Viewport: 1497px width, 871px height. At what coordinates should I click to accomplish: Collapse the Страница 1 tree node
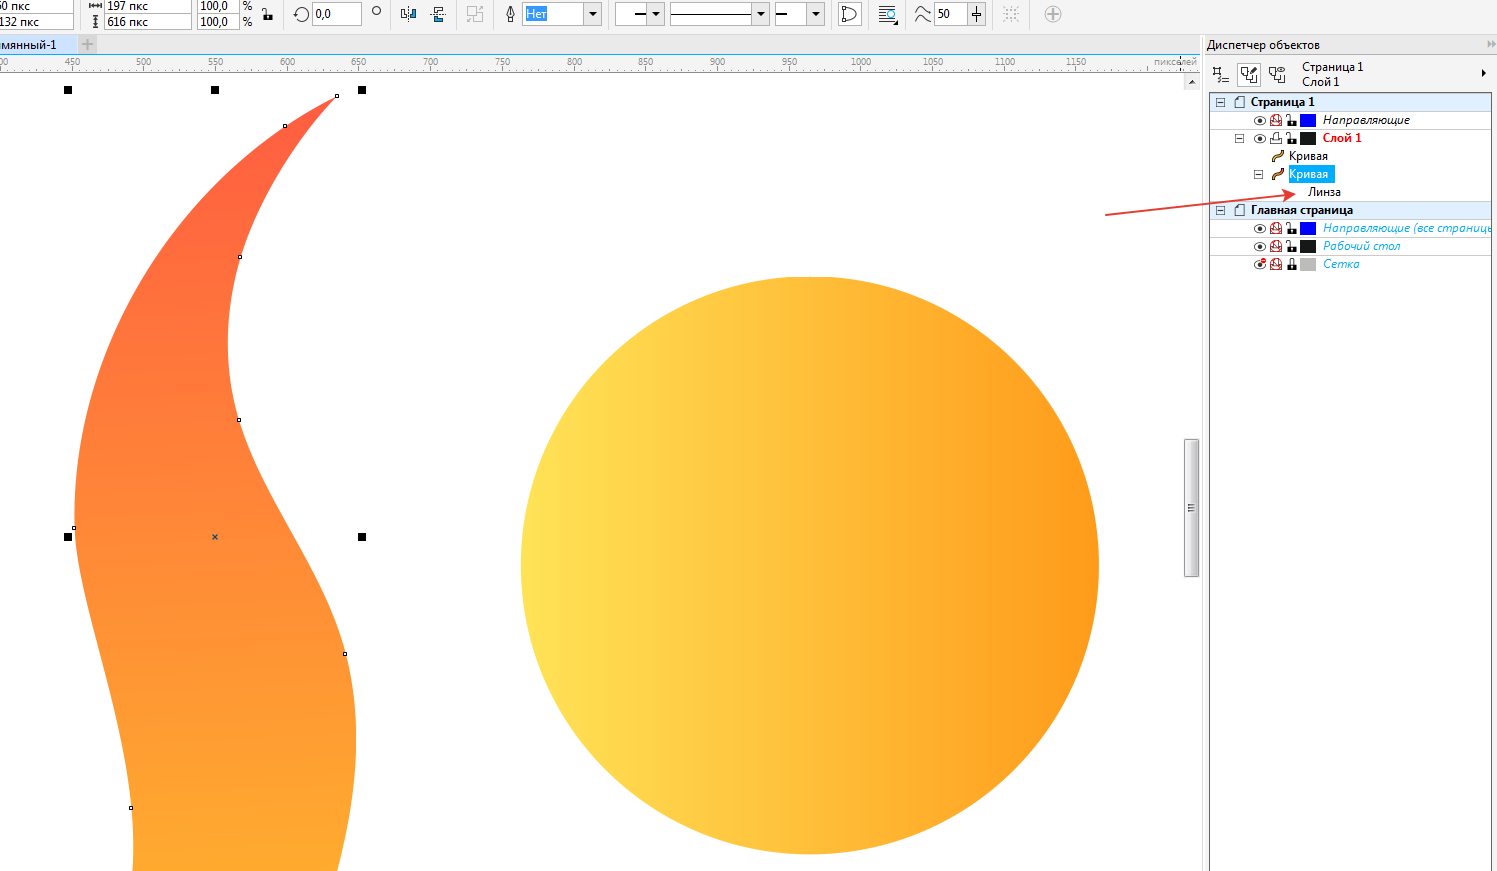pyautogui.click(x=1220, y=102)
